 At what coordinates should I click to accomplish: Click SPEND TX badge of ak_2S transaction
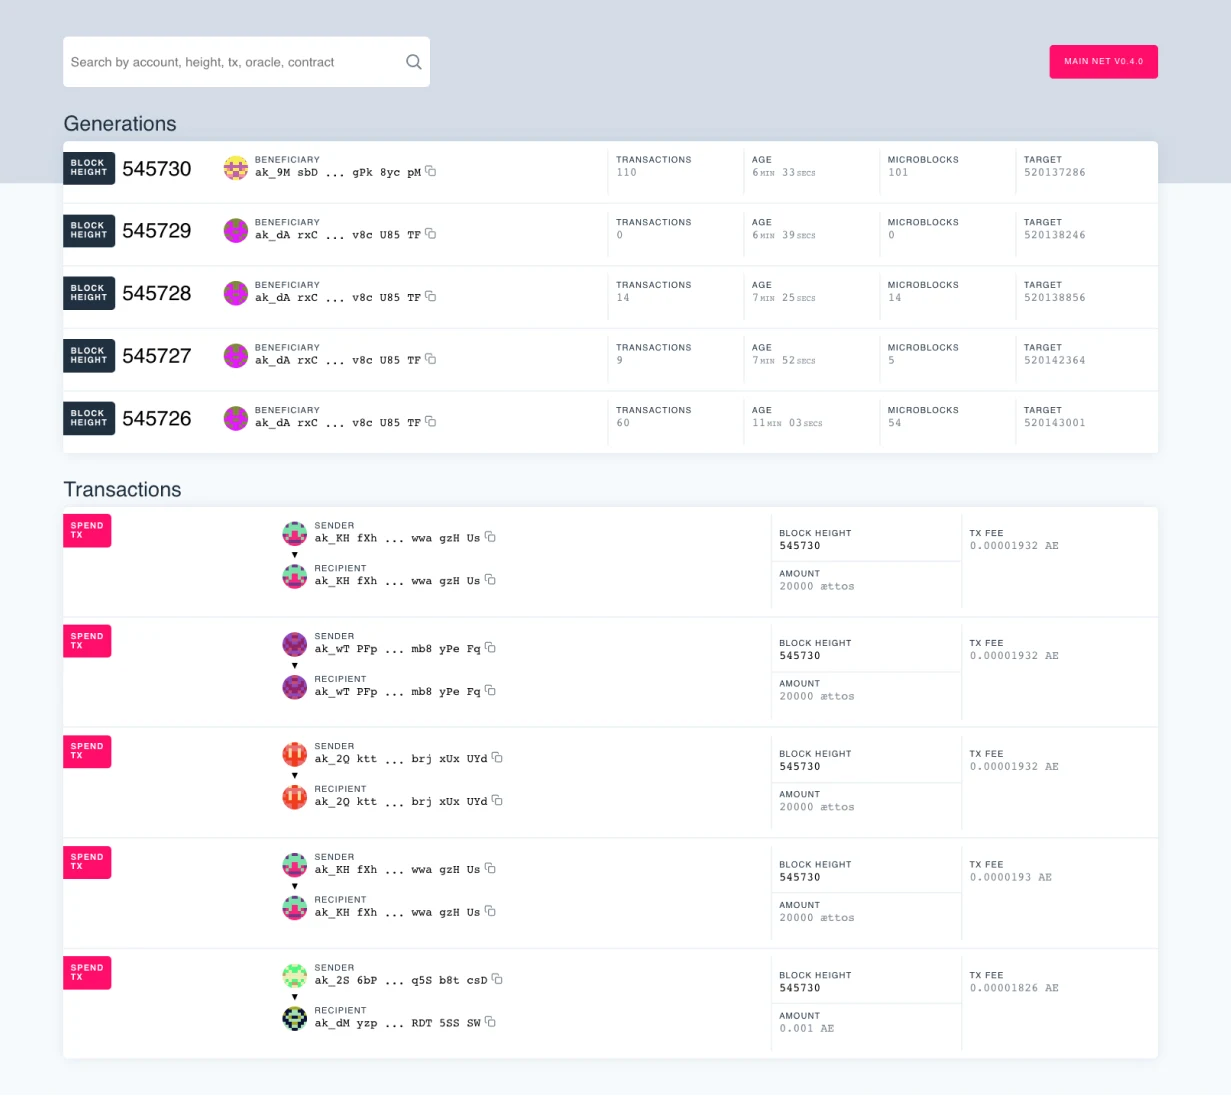tap(87, 972)
